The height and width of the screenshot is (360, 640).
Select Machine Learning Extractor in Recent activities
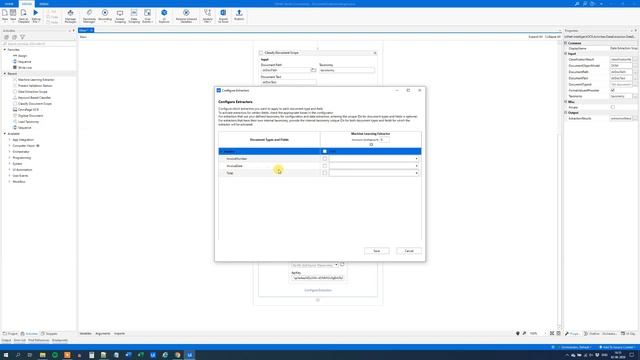(x=36, y=80)
